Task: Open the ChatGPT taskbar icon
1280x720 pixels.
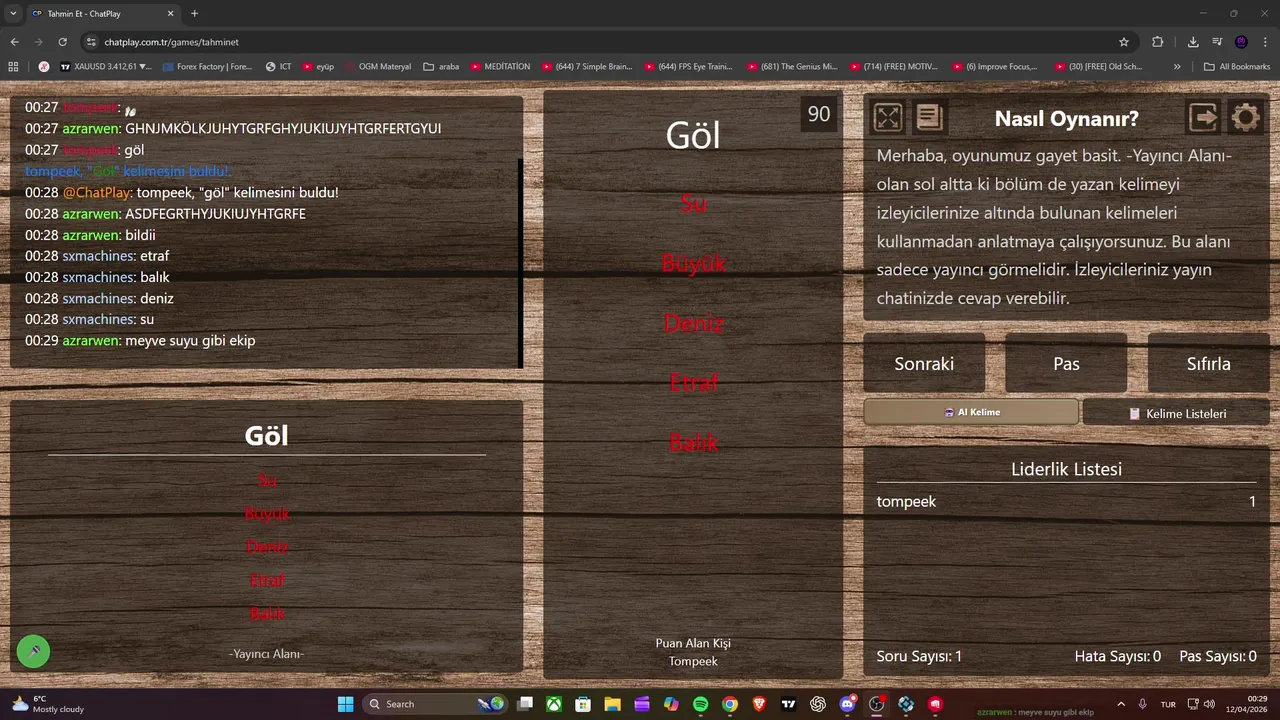Action: (x=818, y=704)
